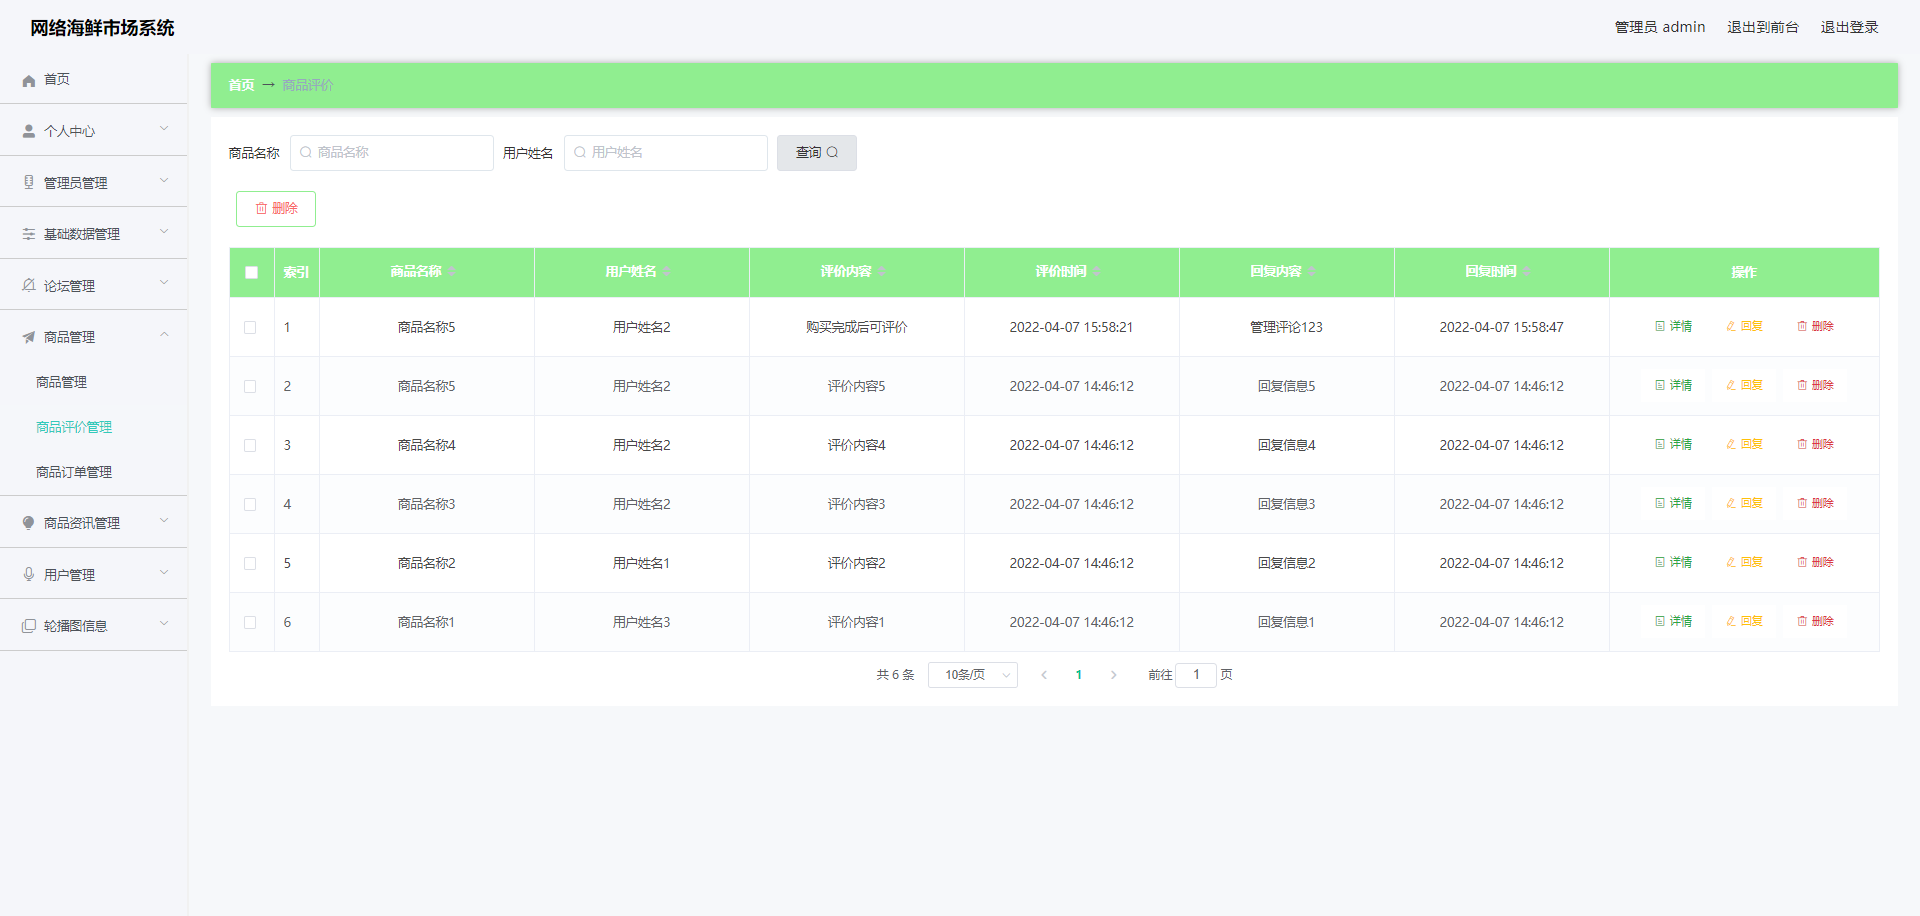Open 详情 for the 商品名称3 row
Image resolution: width=1920 pixels, height=916 pixels.
point(1673,503)
